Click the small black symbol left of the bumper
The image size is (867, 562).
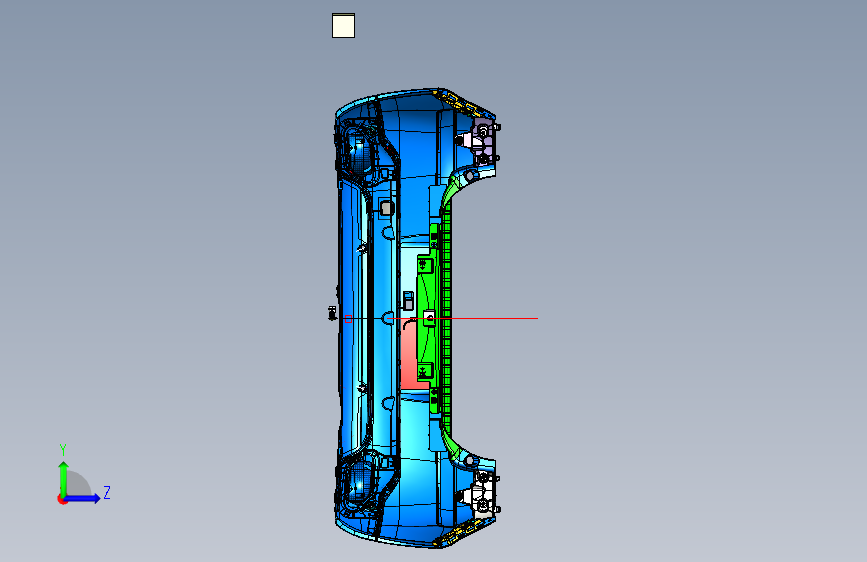pyautogui.click(x=332, y=313)
